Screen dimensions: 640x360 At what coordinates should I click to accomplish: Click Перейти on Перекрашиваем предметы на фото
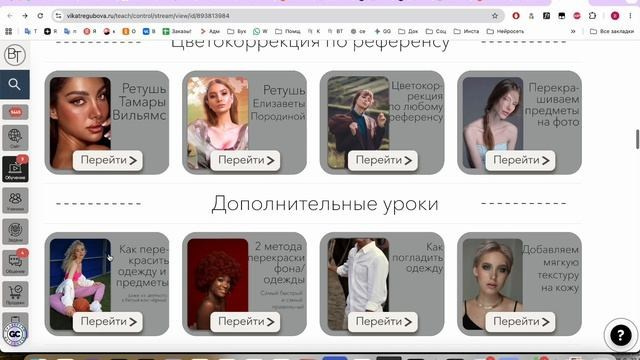click(521, 160)
